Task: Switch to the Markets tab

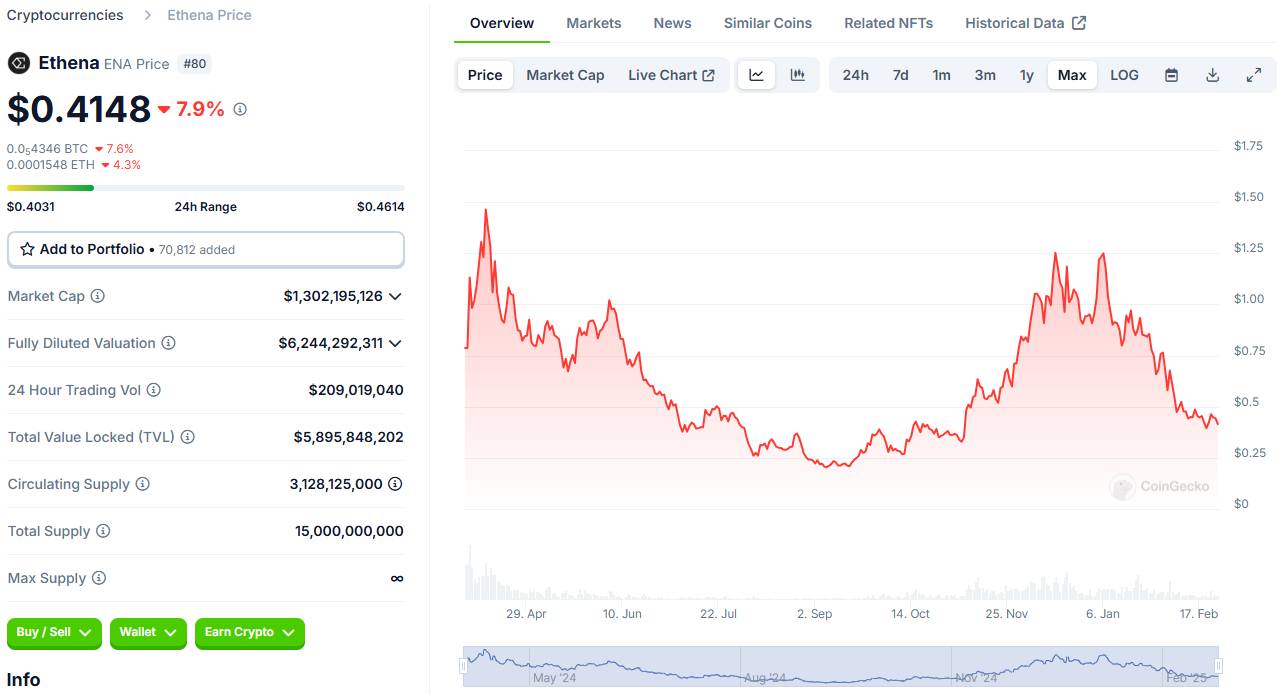Action: point(594,23)
